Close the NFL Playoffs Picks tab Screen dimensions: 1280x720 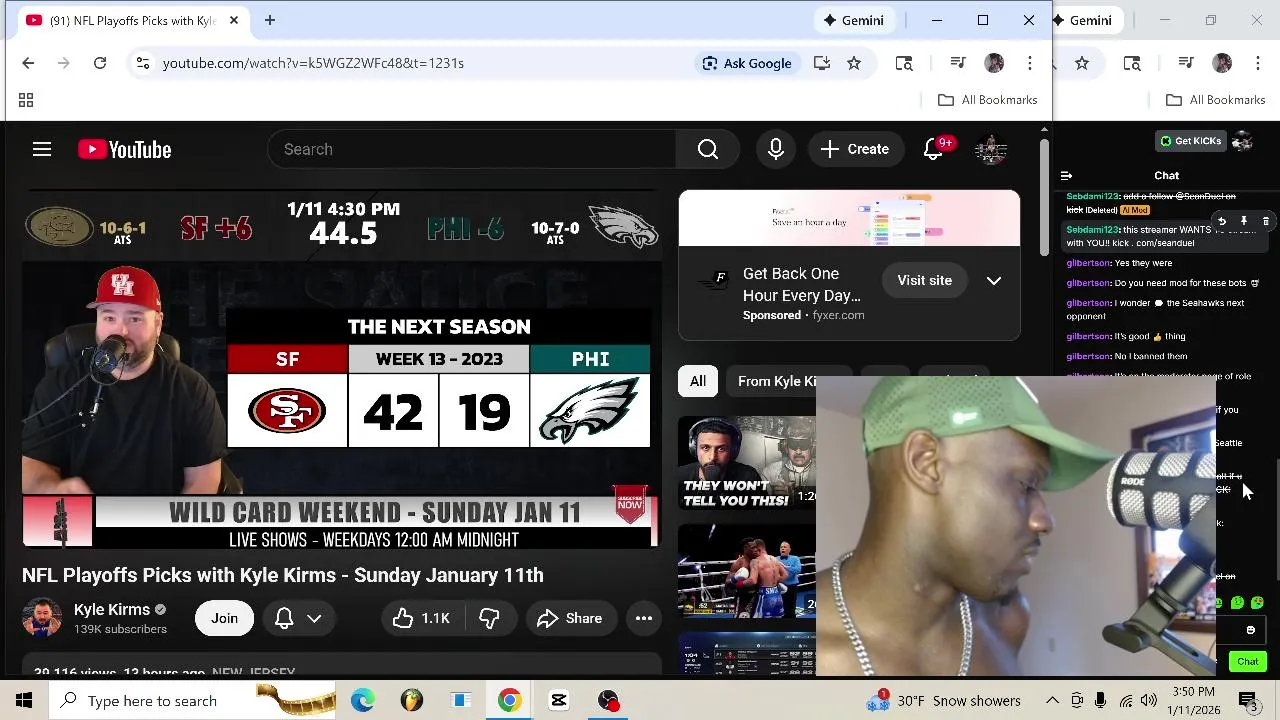[x=234, y=20]
